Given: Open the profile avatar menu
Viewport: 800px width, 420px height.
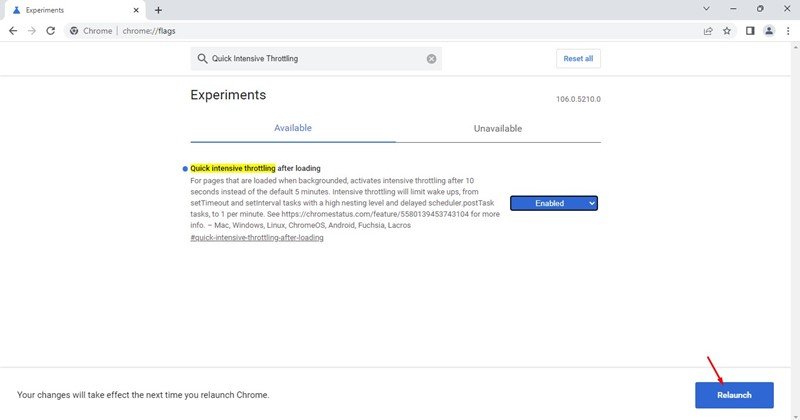Looking at the screenshot, I should (x=769, y=31).
